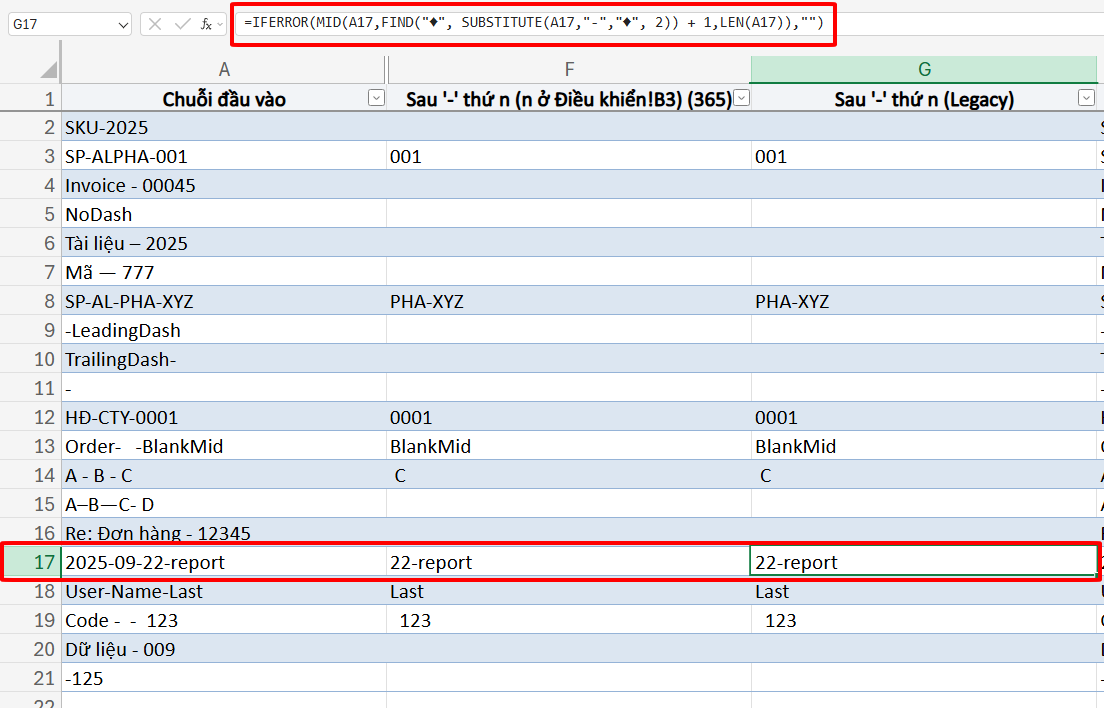1104x708 pixels.
Task: Click cell 'SP-AL-PHA-XYZ'
Action: pyautogui.click(x=224, y=301)
